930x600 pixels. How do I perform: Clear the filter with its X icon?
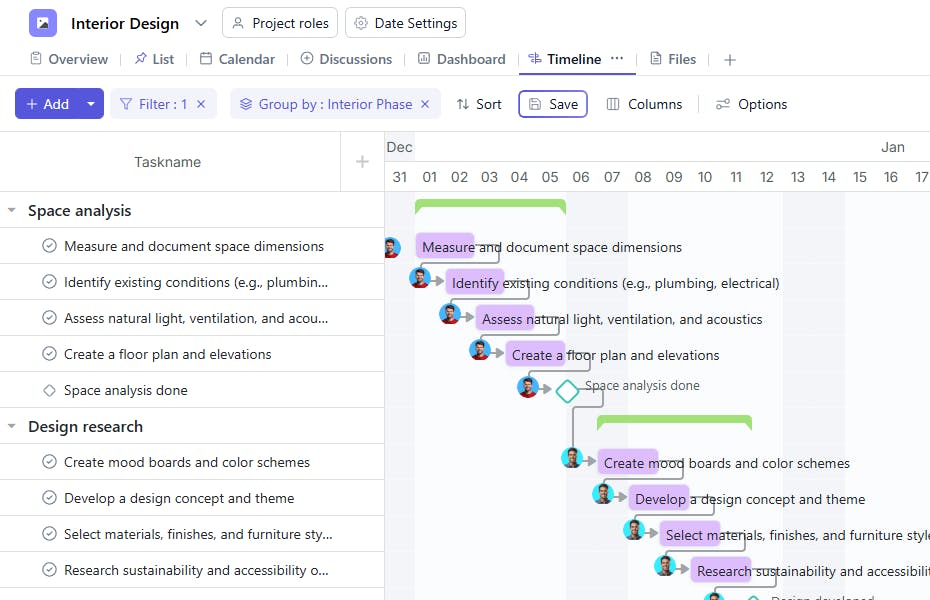tap(201, 104)
